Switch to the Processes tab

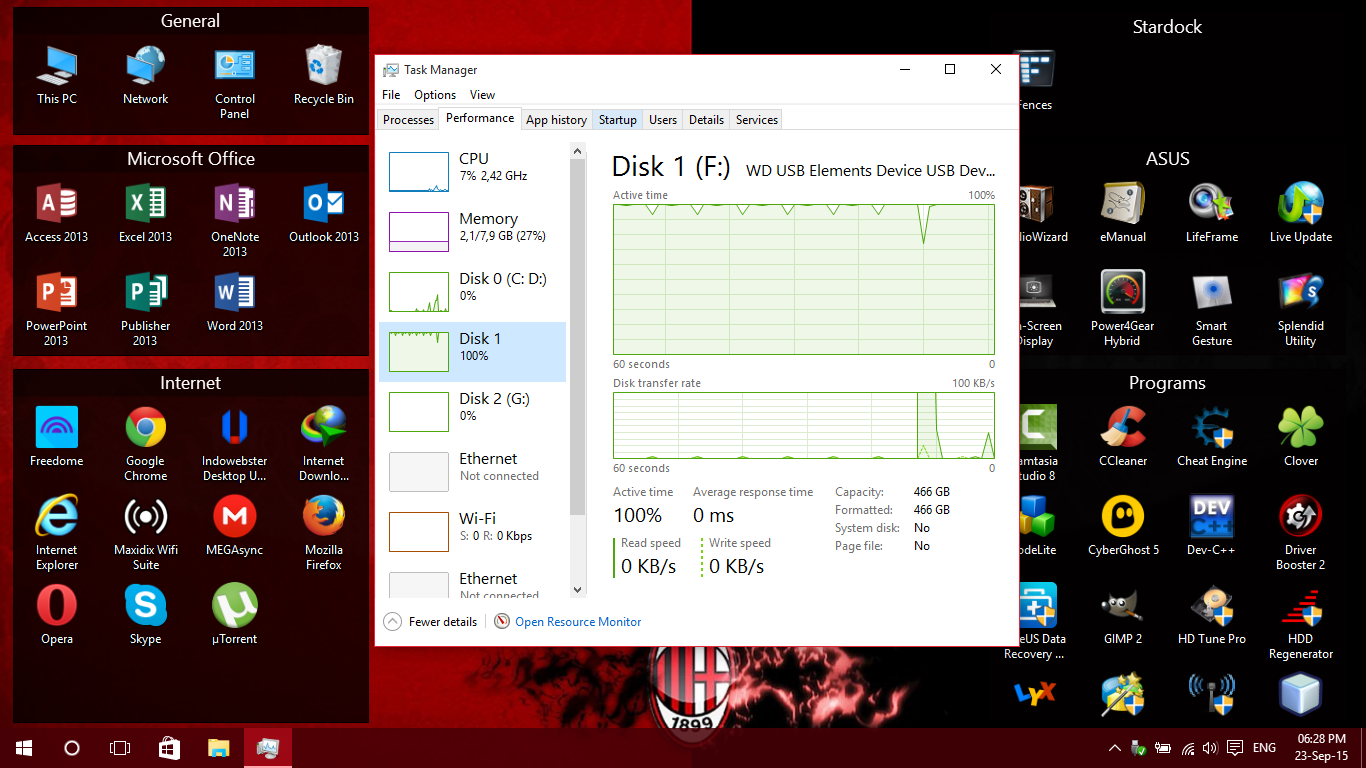point(409,120)
